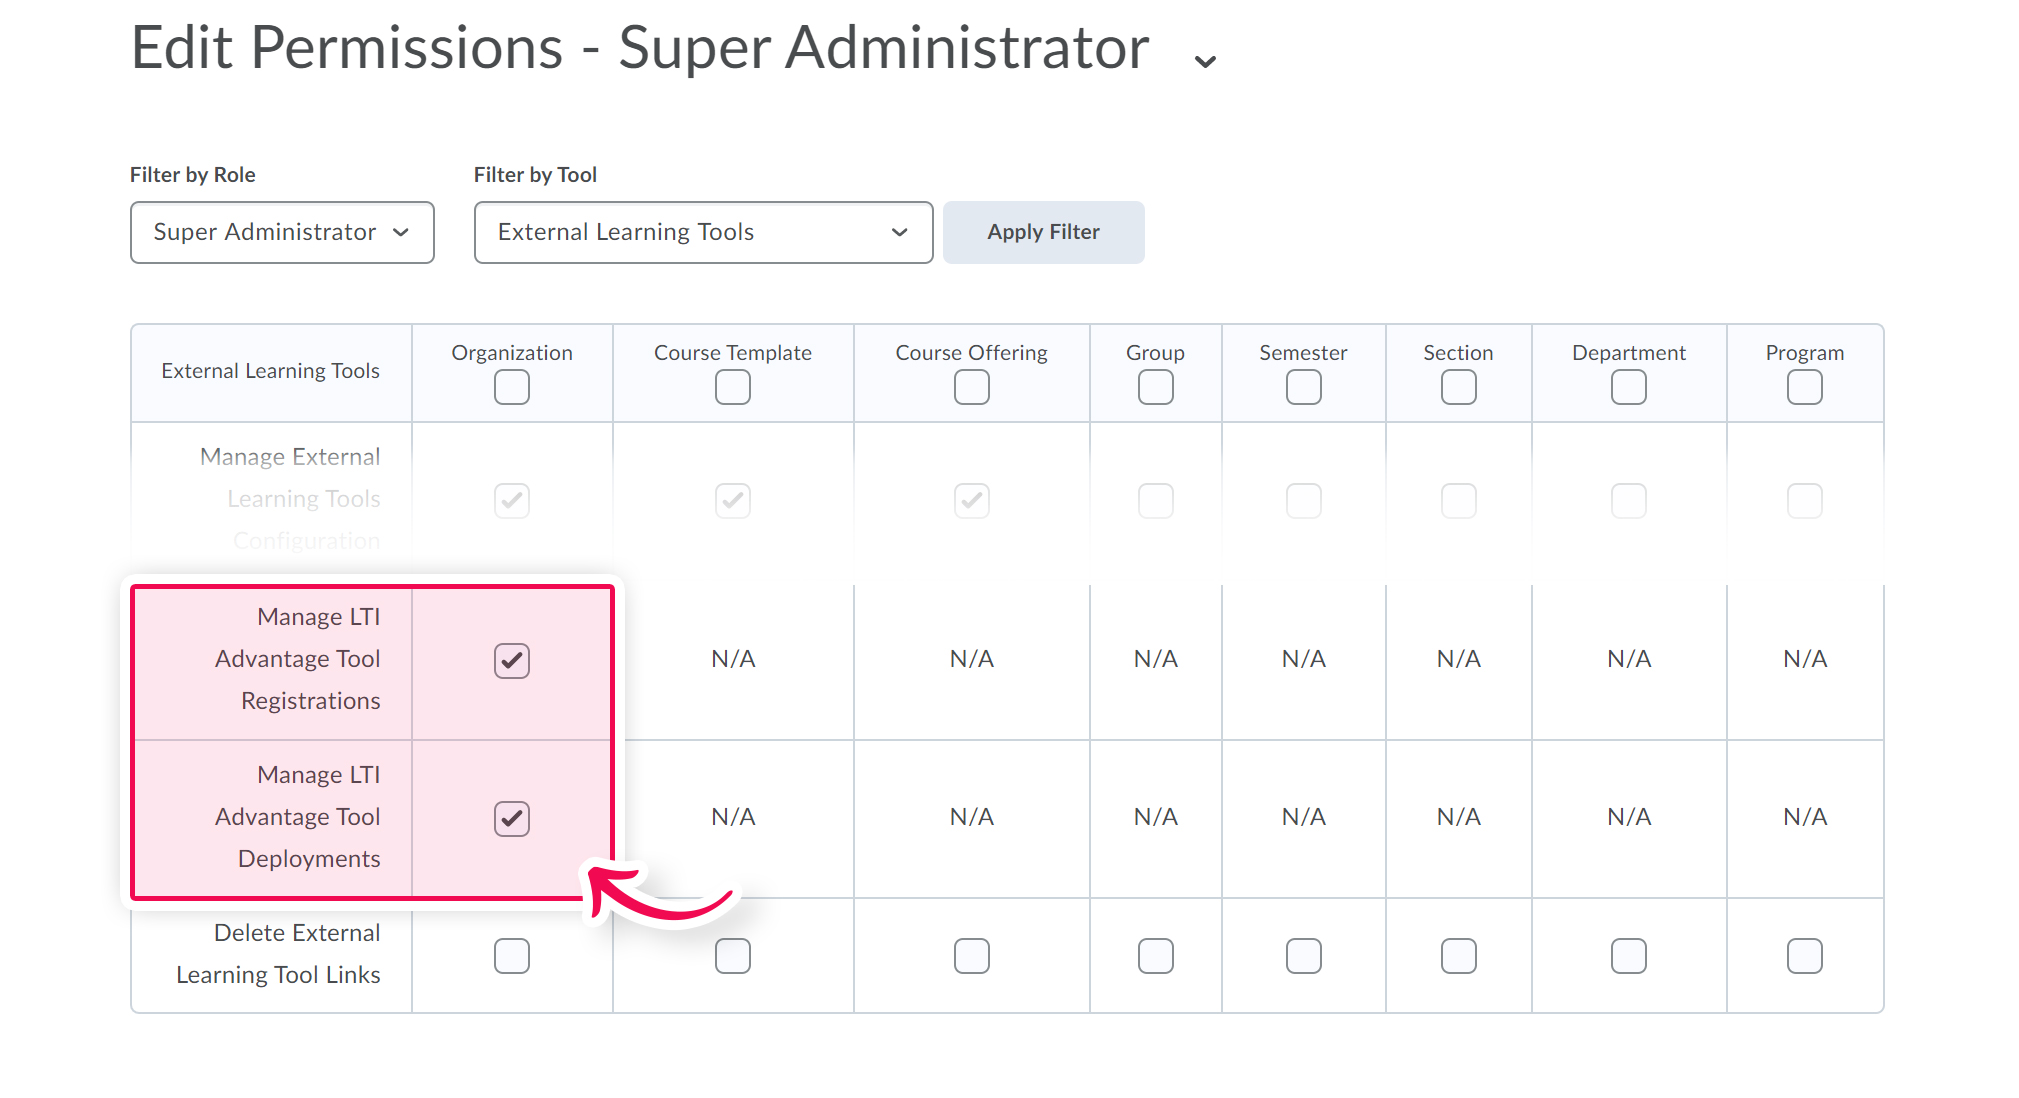Enable Delete External Learning Tool Links for Organization
This screenshot has width=2019, height=1098.
[512, 956]
